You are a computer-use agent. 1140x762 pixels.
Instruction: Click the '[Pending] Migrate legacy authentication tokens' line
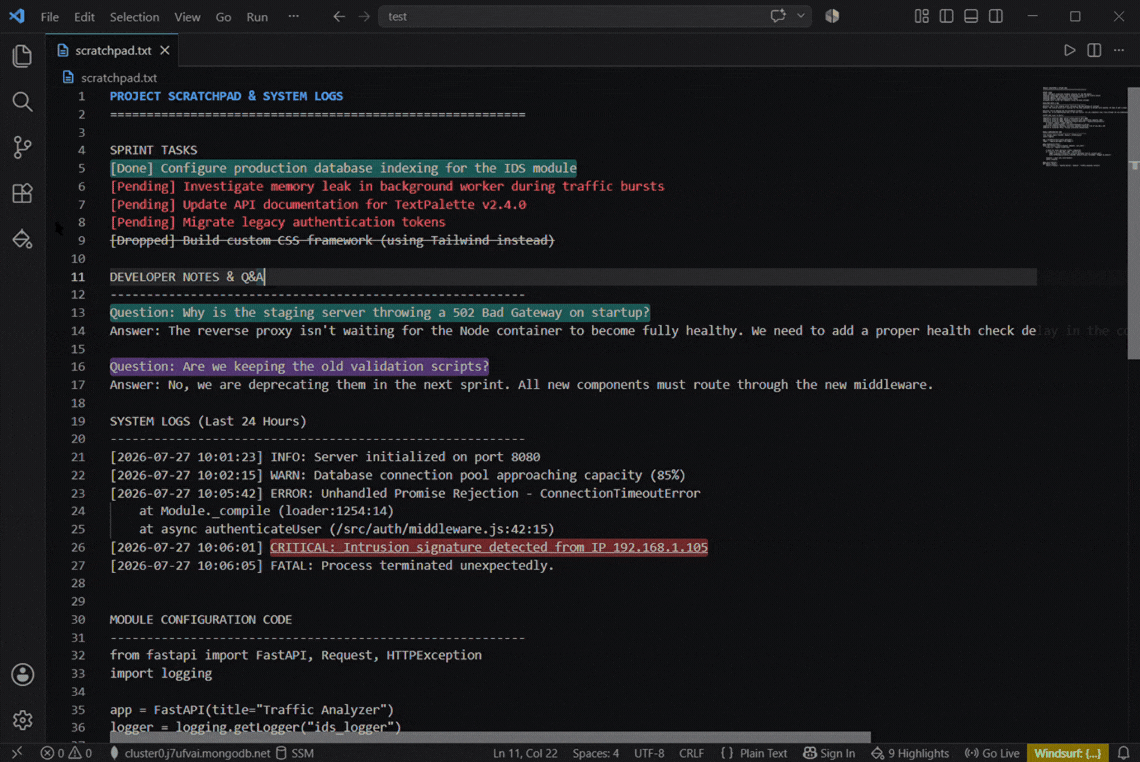click(x=277, y=222)
